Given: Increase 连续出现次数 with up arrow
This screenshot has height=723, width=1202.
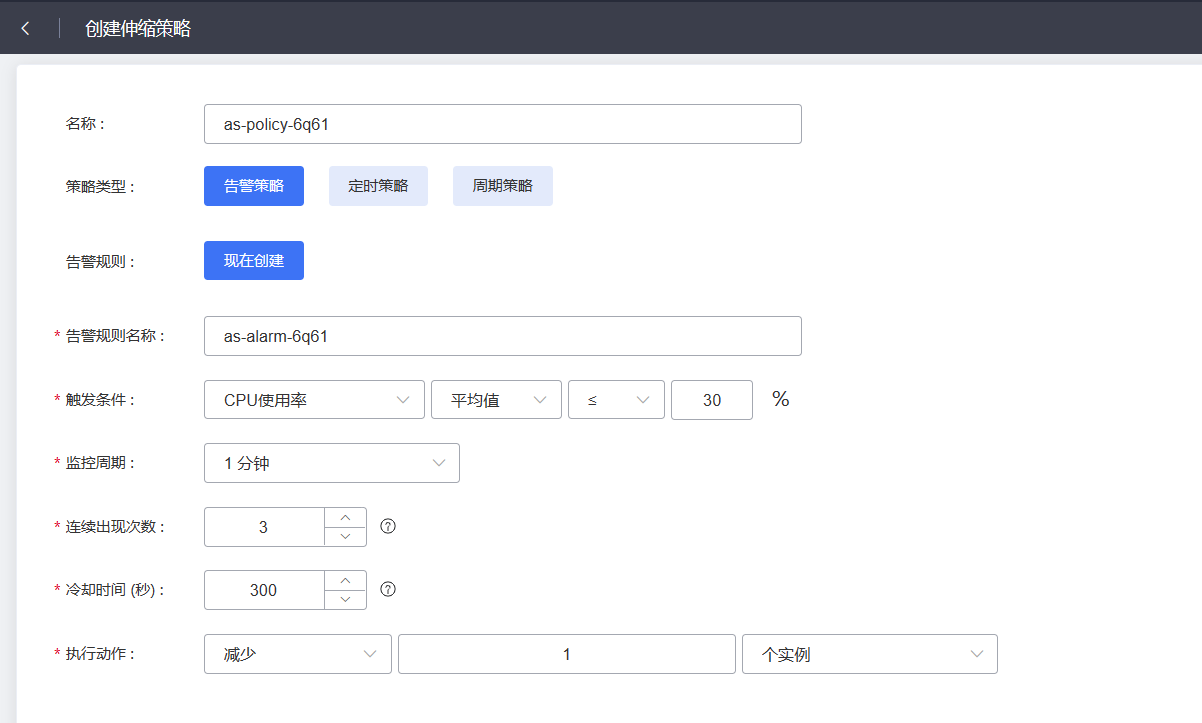Looking at the screenshot, I should pos(345,517).
